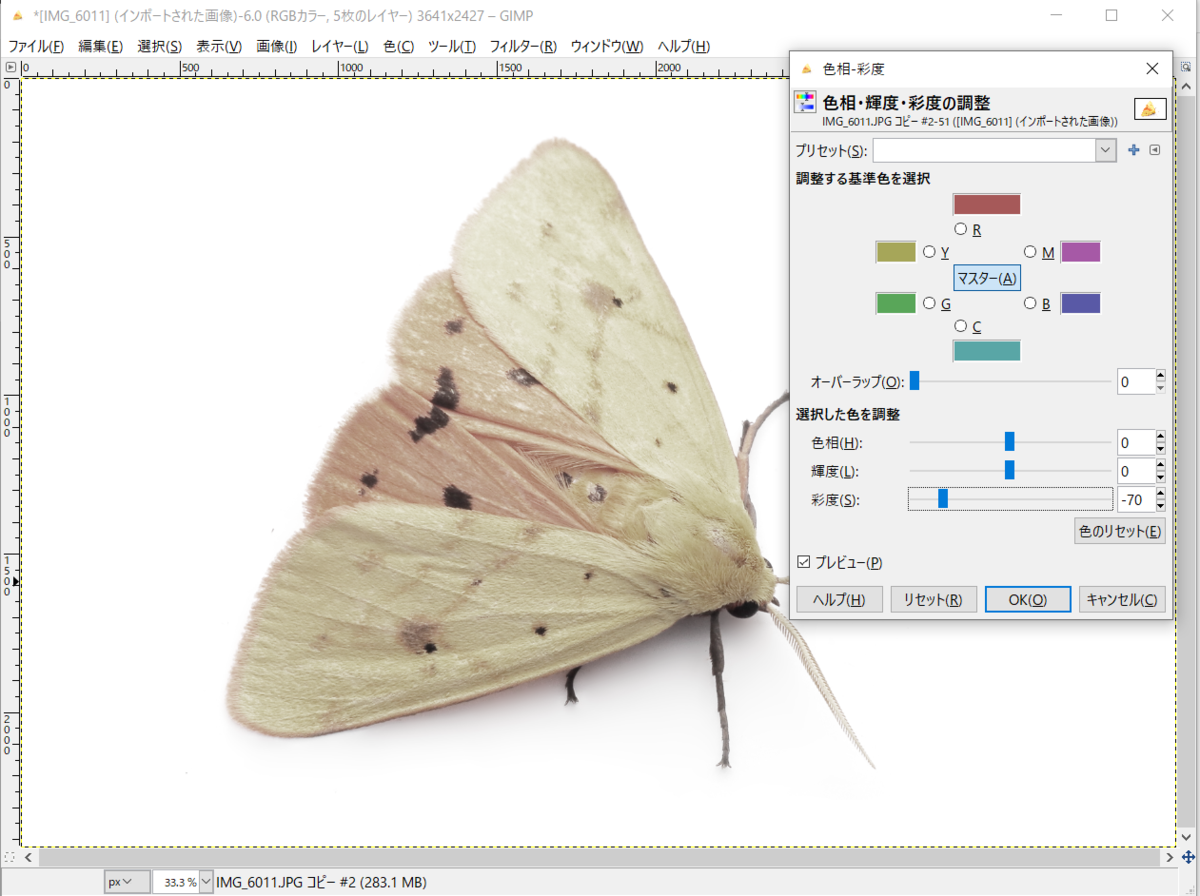Click the OK(O) button

(x=1028, y=599)
